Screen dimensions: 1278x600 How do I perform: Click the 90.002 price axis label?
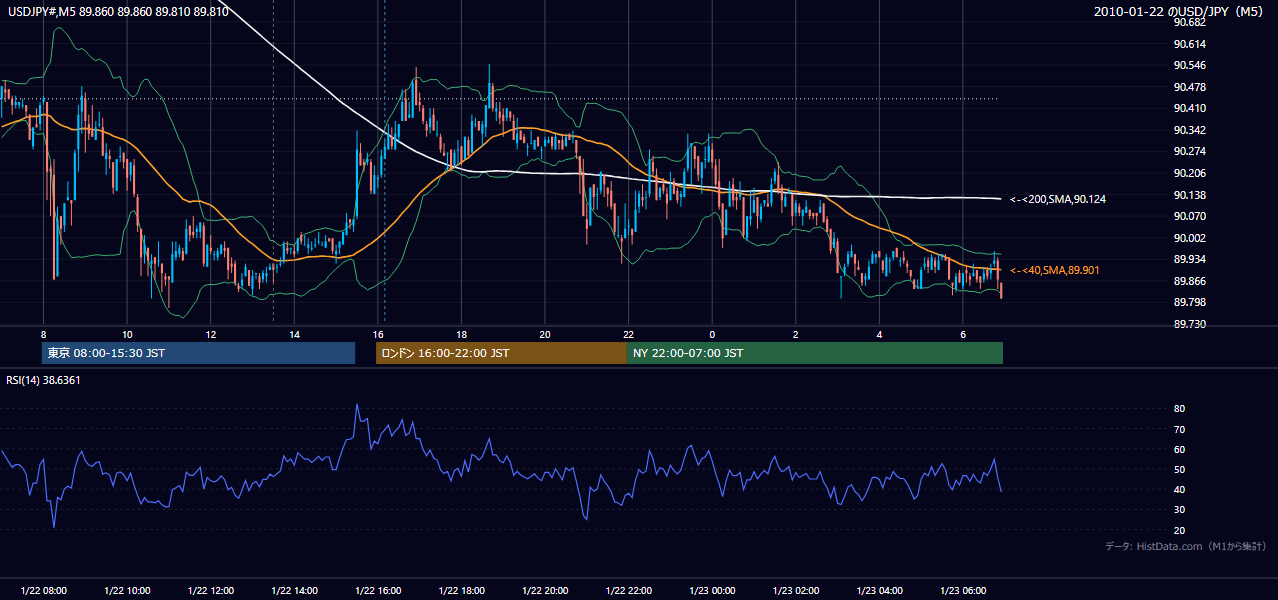1189,238
